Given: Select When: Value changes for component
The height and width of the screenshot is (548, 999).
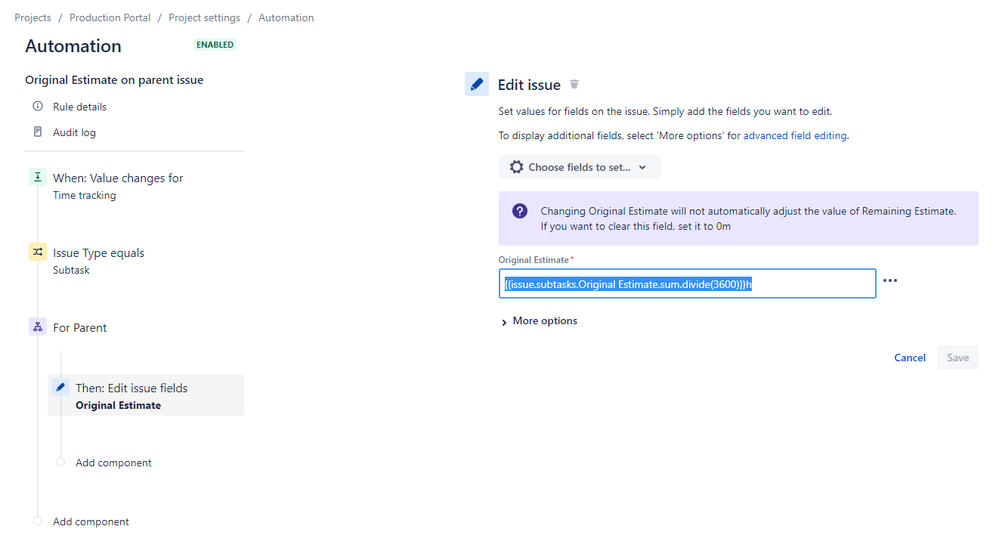Looking at the screenshot, I should click(x=118, y=178).
